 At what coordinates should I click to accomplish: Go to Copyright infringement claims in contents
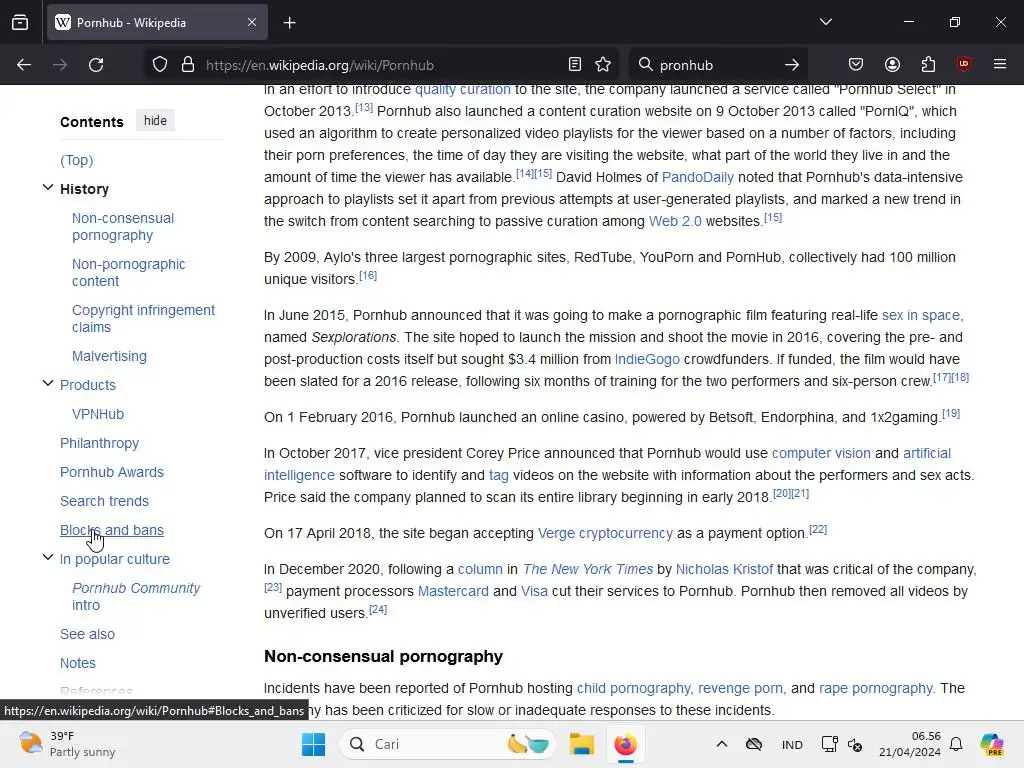(x=143, y=319)
